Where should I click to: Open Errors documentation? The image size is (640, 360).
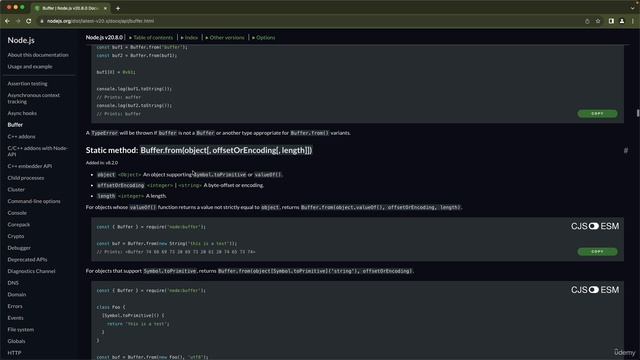(x=15, y=306)
